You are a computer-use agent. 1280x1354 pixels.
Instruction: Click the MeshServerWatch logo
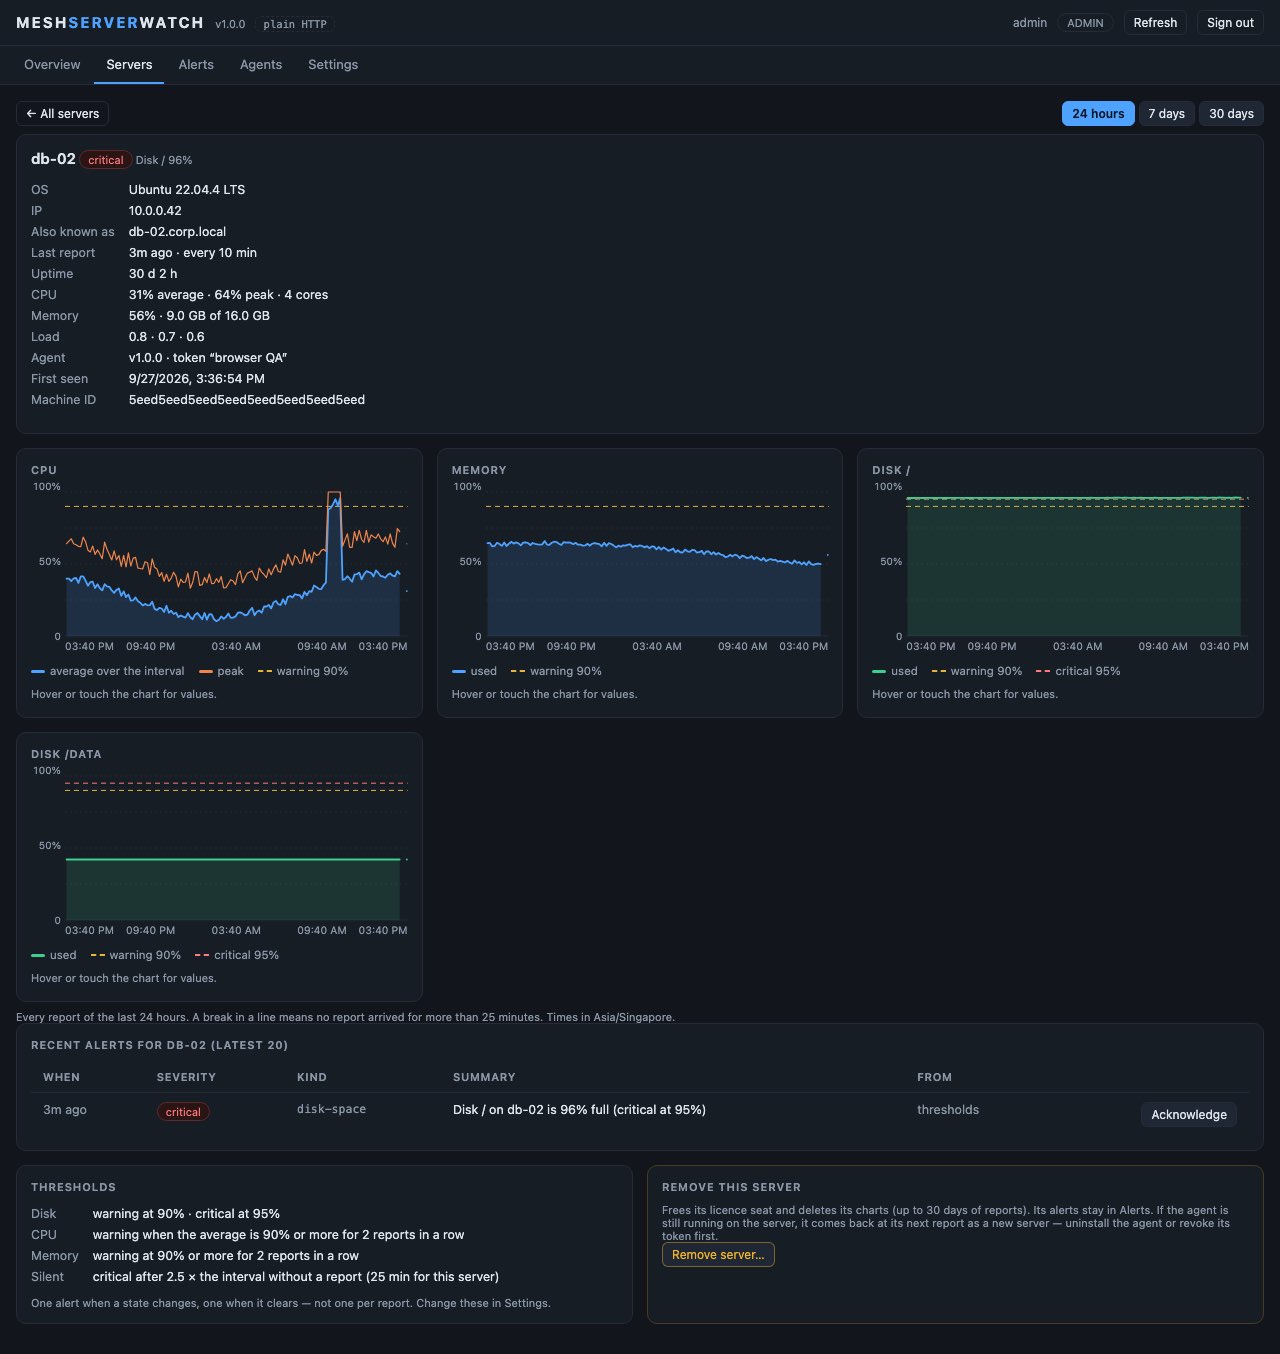click(110, 23)
